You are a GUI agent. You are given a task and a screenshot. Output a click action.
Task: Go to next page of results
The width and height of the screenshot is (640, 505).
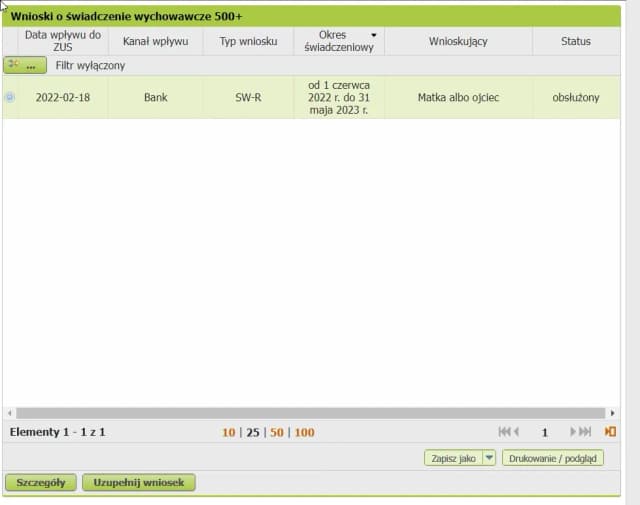pos(575,432)
